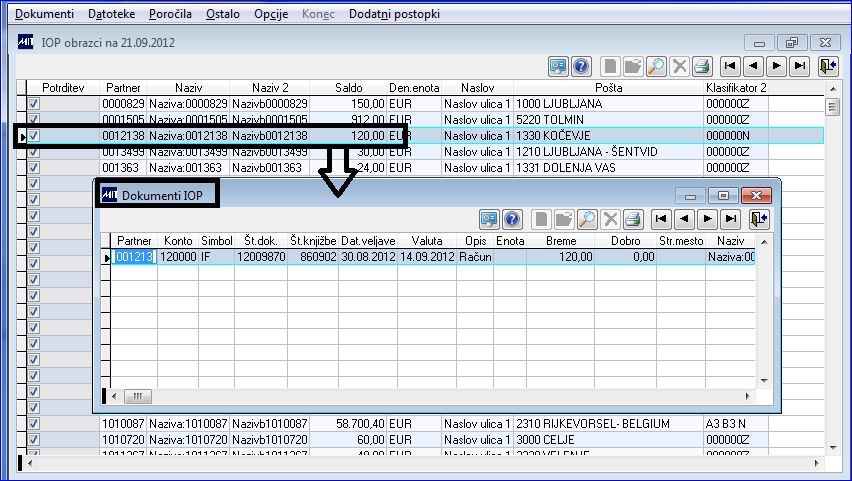Click up arrow of IOP obrazci vertical scrollbar
852x481 pixels.
(833, 89)
